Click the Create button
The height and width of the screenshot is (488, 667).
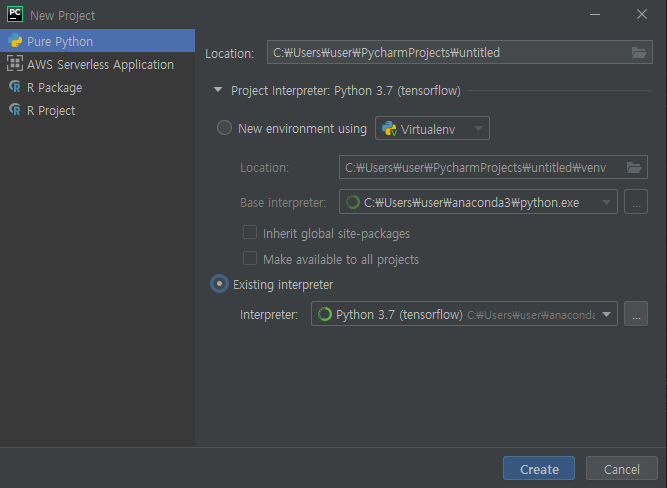point(539,468)
